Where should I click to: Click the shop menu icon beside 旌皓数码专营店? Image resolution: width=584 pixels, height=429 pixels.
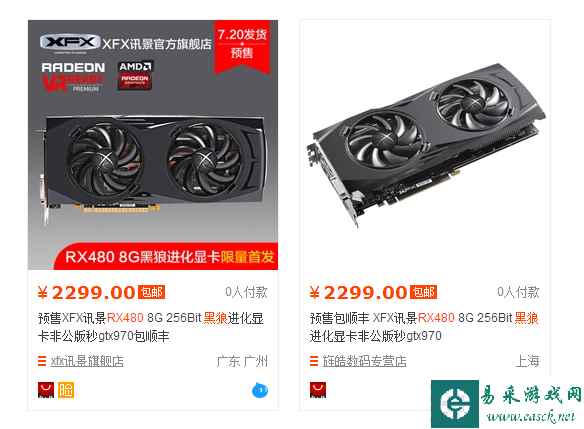[314, 361]
